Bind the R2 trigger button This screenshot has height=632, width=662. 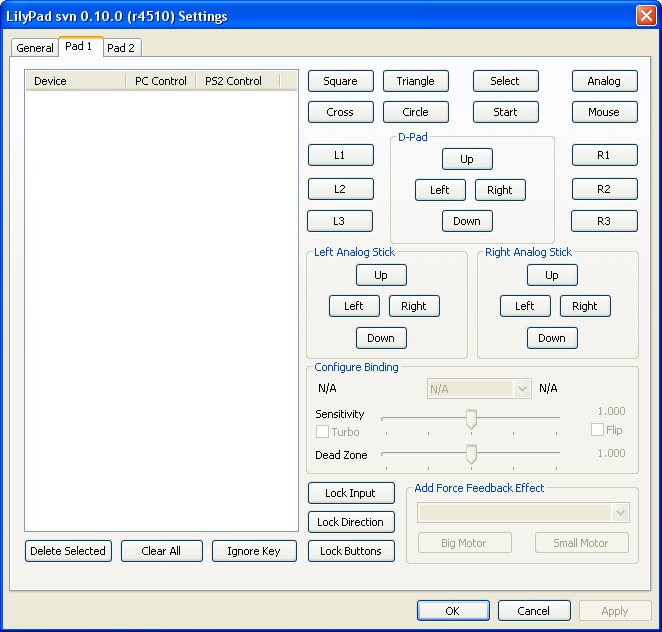coord(605,189)
